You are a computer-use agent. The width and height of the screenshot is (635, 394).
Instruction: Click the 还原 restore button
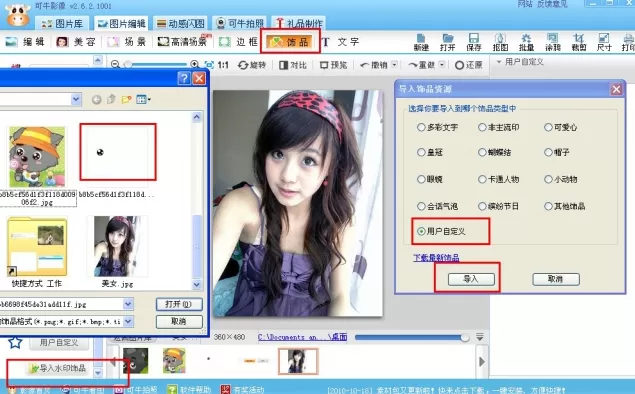[469, 65]
